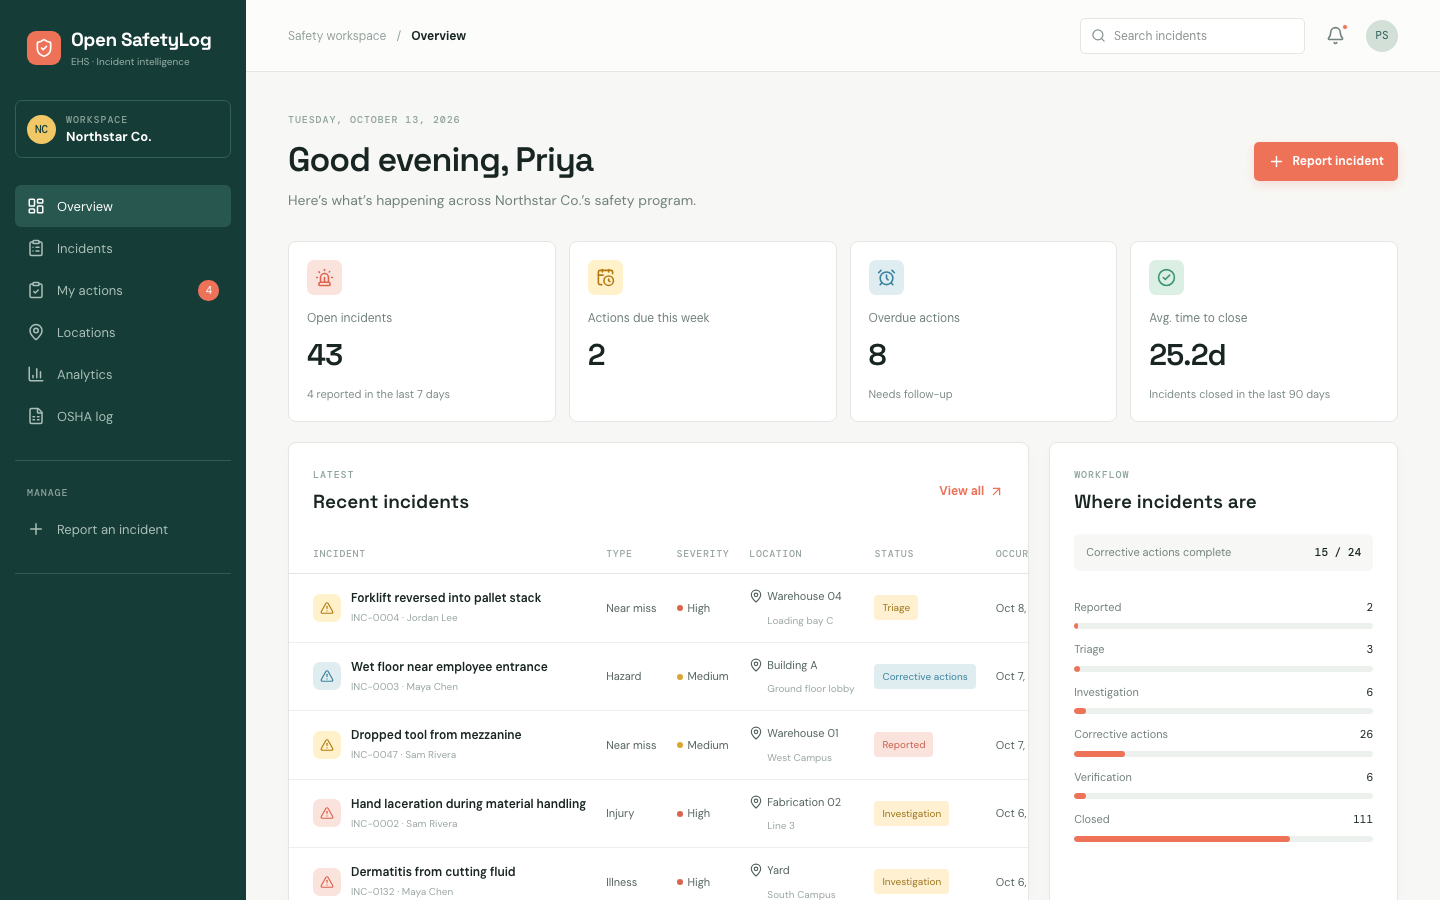This screenshot has width=1440, height=900.
Task: Open the Incidents page from sidebar
Action: pos(123,248)
